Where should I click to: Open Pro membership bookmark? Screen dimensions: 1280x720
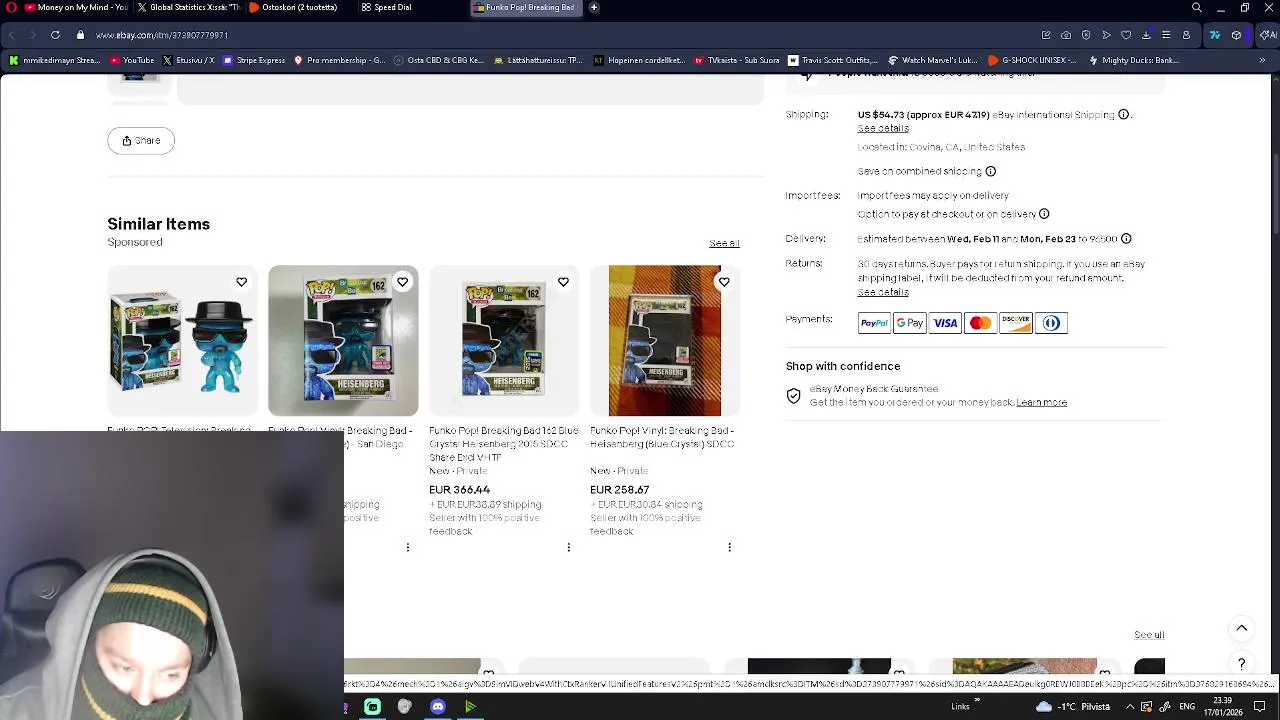pos(339,60)
